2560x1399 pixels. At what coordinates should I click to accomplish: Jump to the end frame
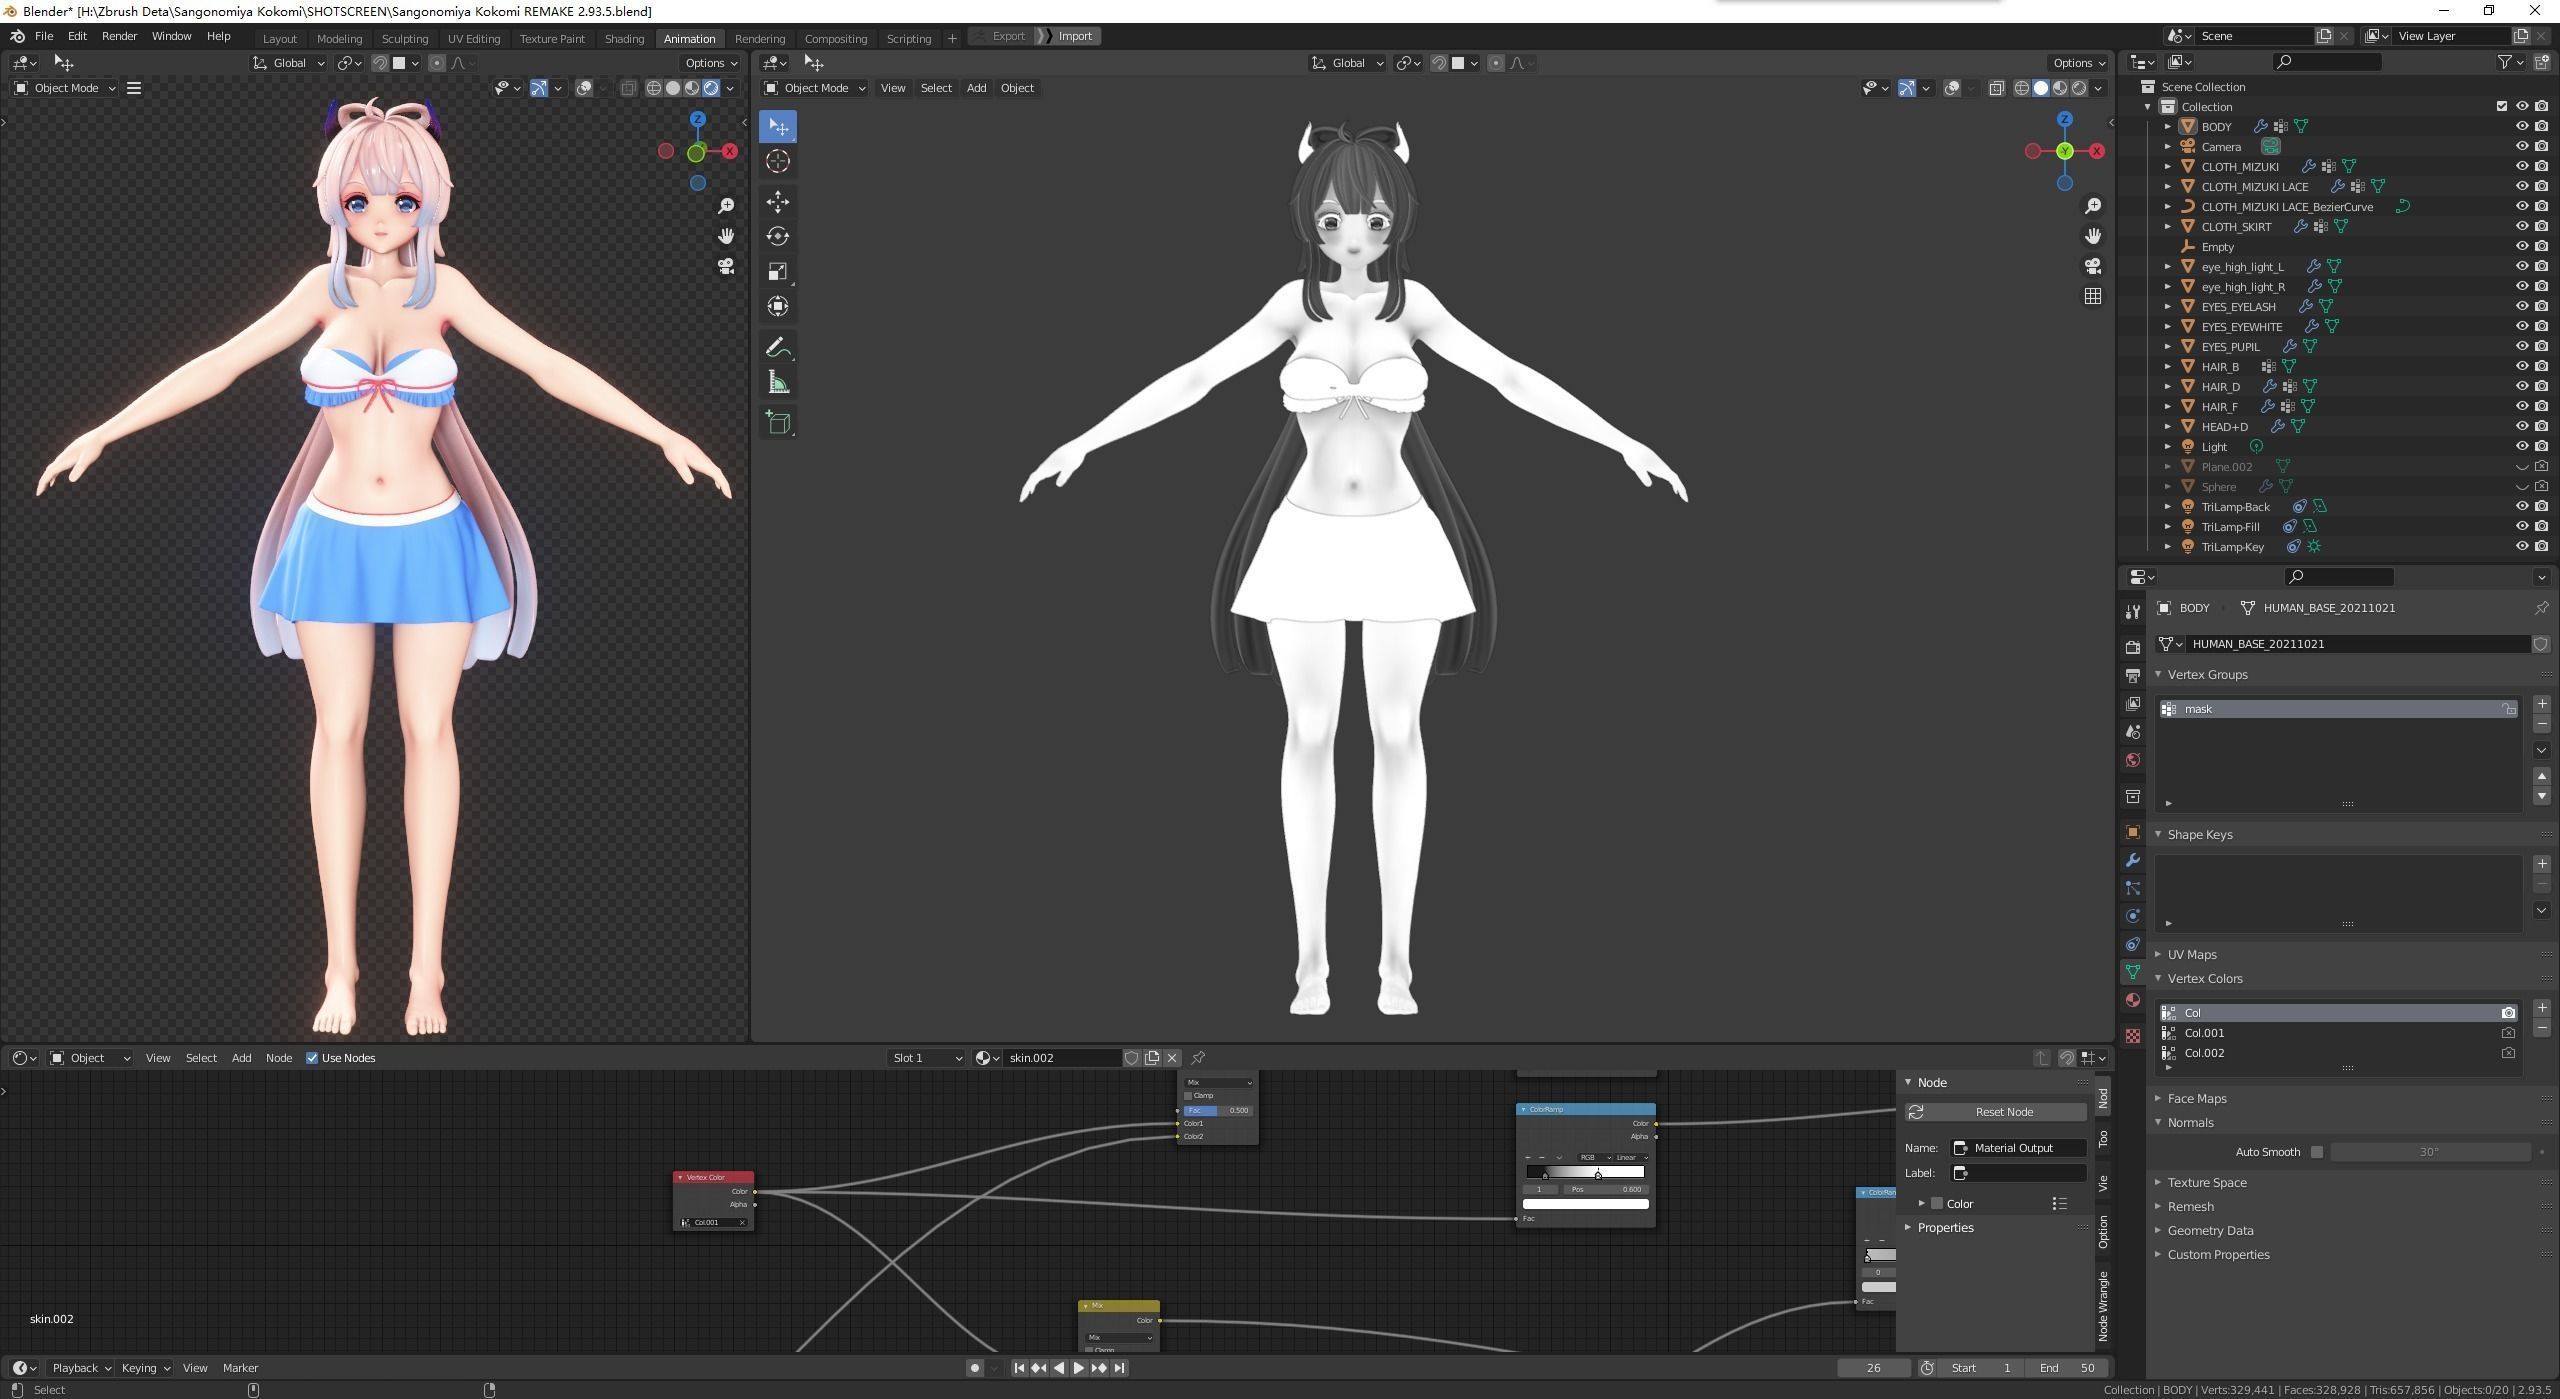pyautogui.click(x=1120, y=1368)
